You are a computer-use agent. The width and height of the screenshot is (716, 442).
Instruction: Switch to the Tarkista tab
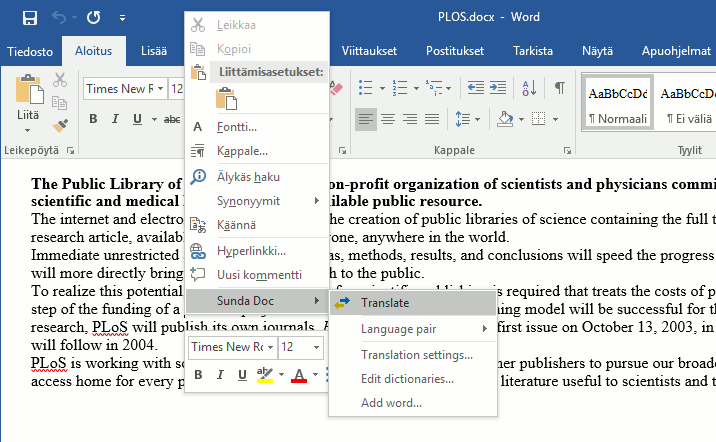[x=533, y=51]
